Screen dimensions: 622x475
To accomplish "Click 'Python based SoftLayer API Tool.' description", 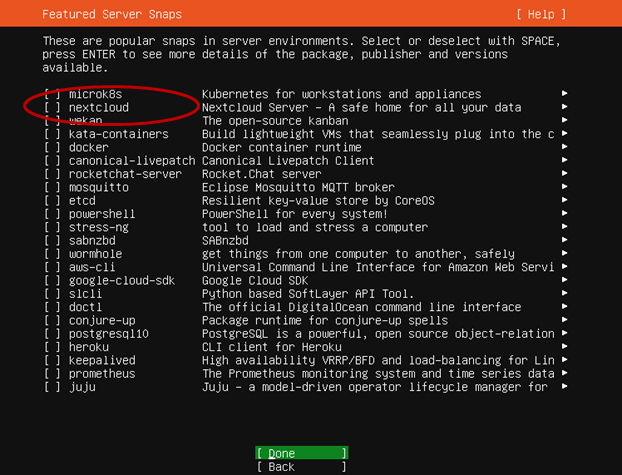I will pyautogui.click(x=308, y=294).
